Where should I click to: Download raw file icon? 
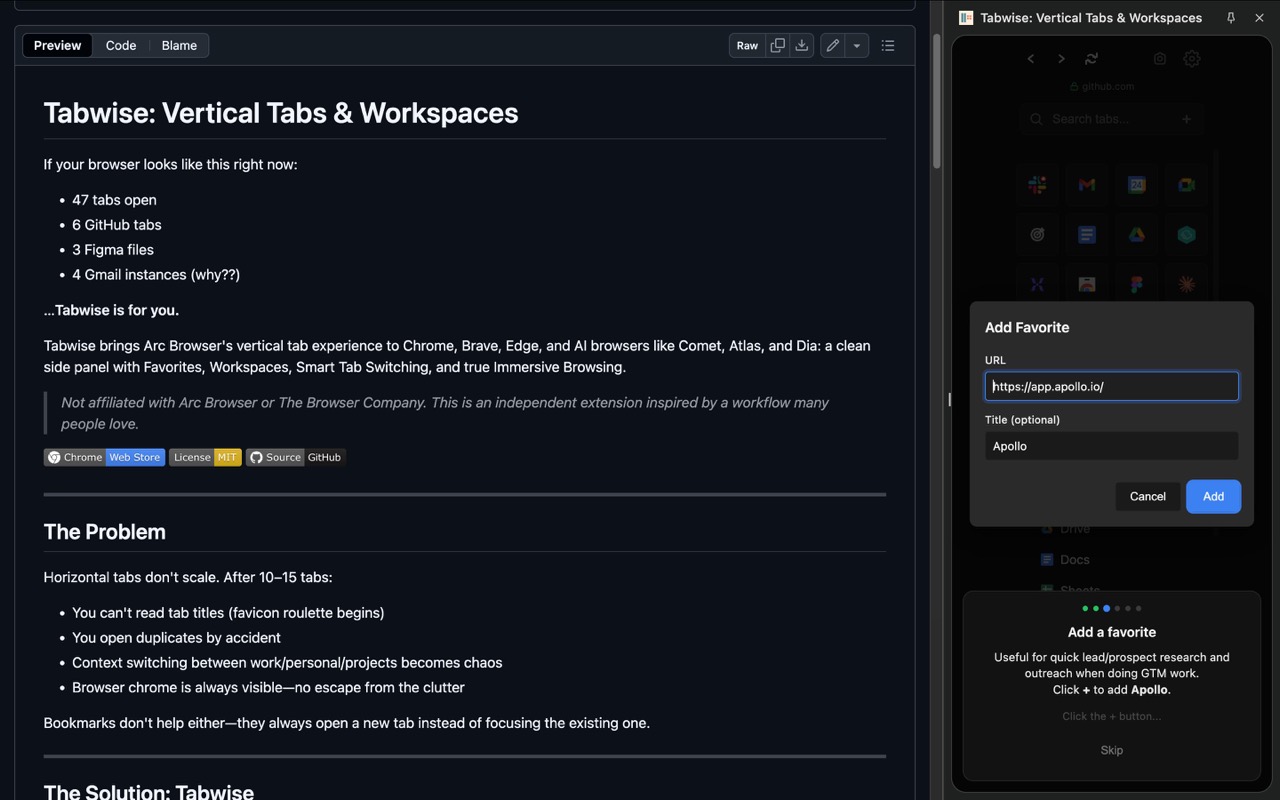point(802,45)
